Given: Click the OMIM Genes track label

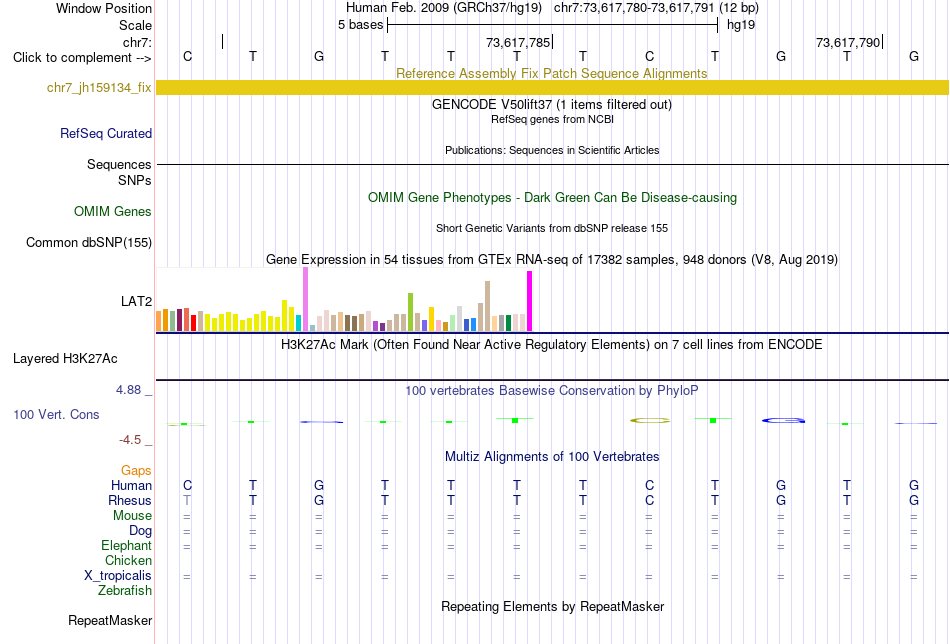Looking at the screenshot, I should pos(113,211).
